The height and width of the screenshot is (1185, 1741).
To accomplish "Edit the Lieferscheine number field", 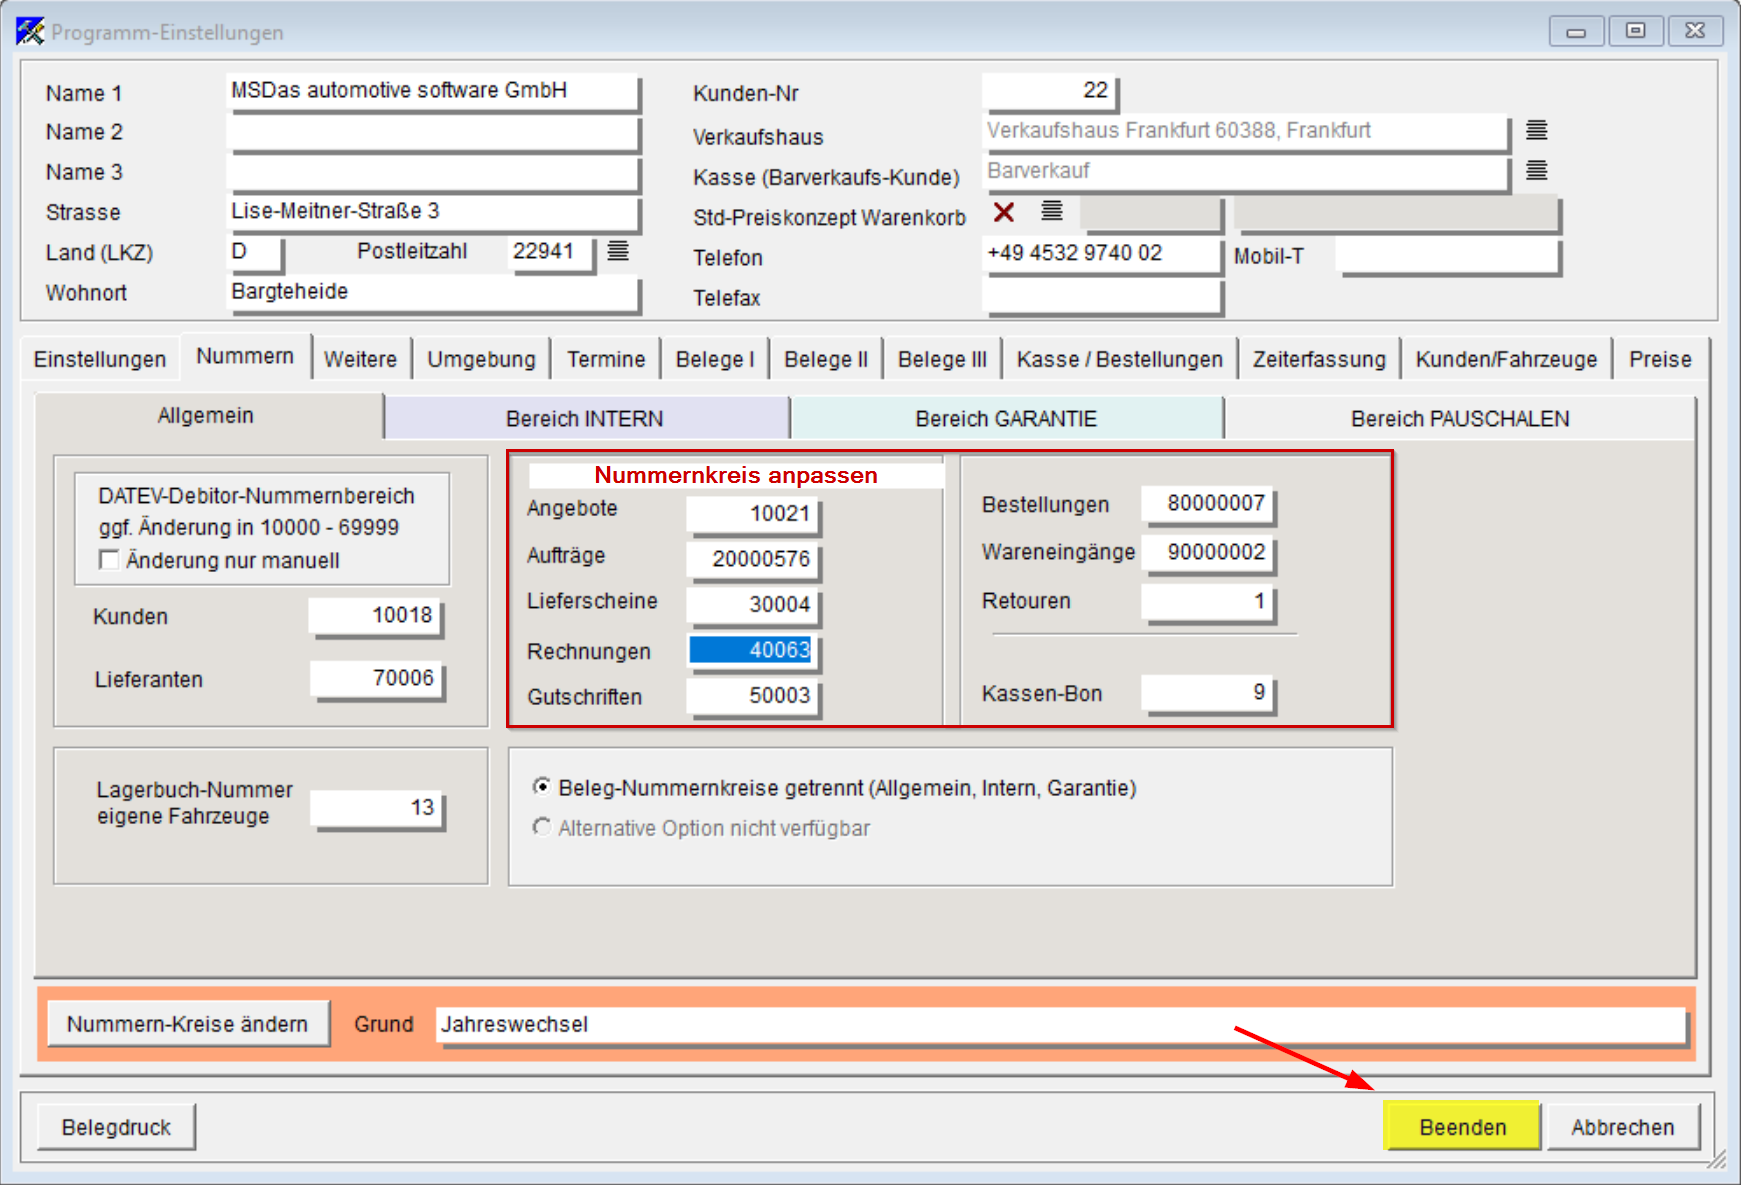I will [x=753, y=605].
